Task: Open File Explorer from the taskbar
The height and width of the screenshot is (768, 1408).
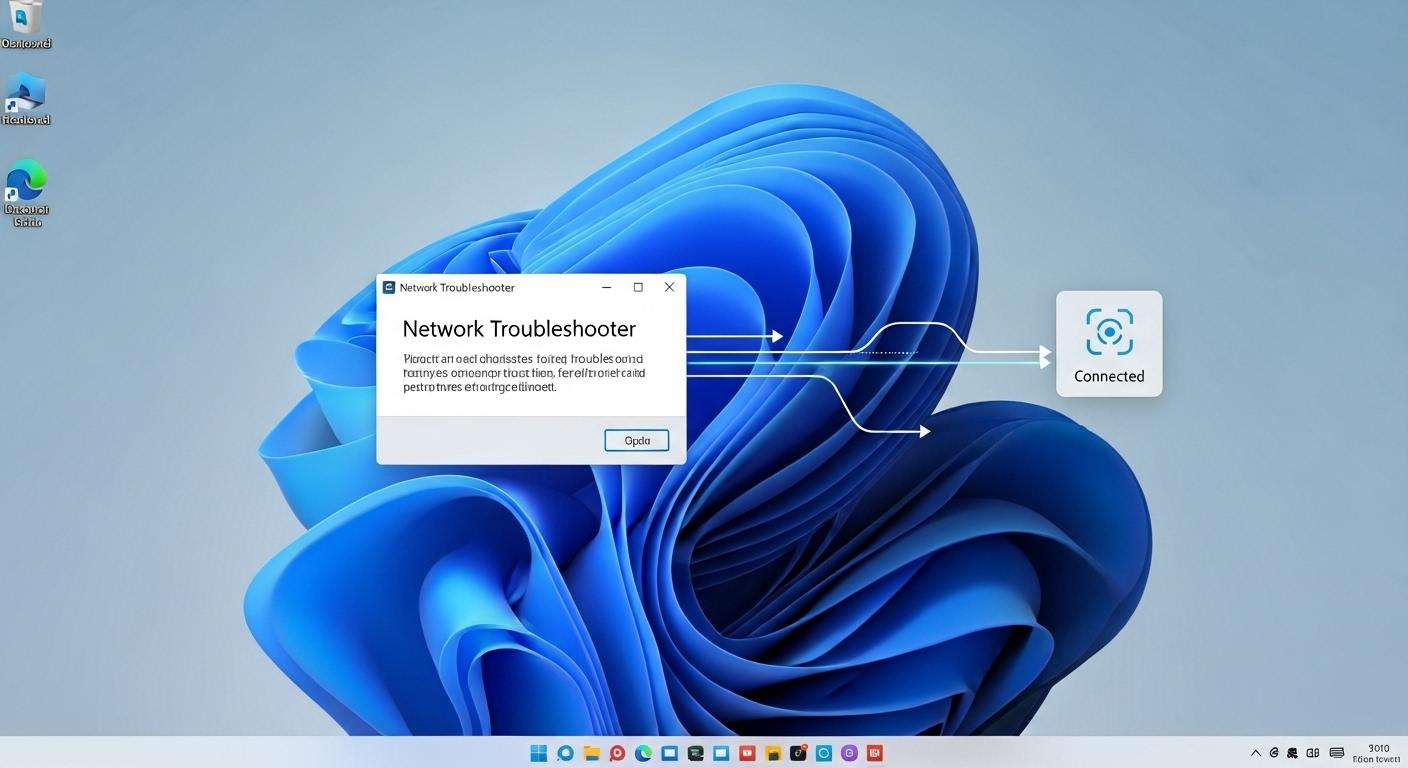Action: (591, 753)
